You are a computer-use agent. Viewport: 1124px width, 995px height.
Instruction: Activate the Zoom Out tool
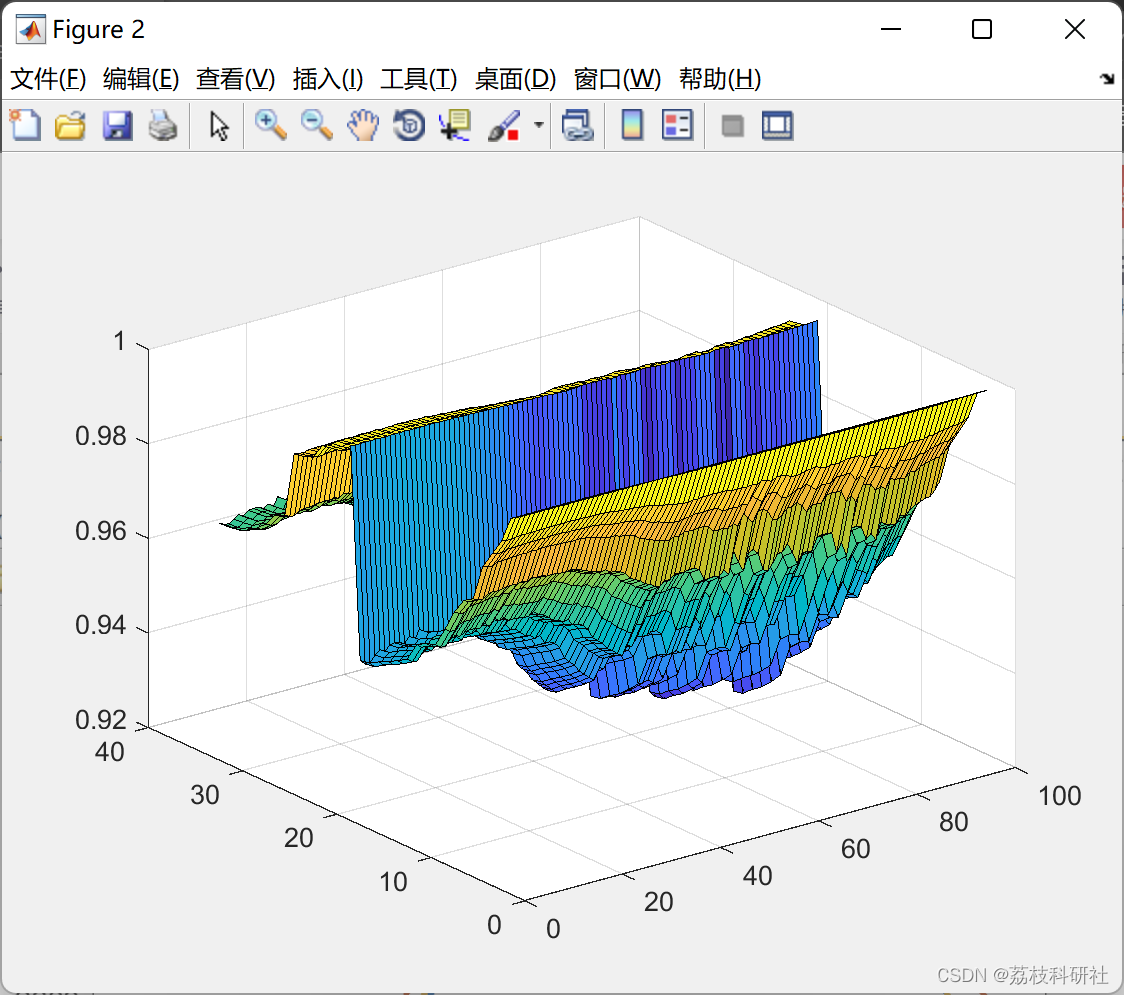[x=316, y=125]
